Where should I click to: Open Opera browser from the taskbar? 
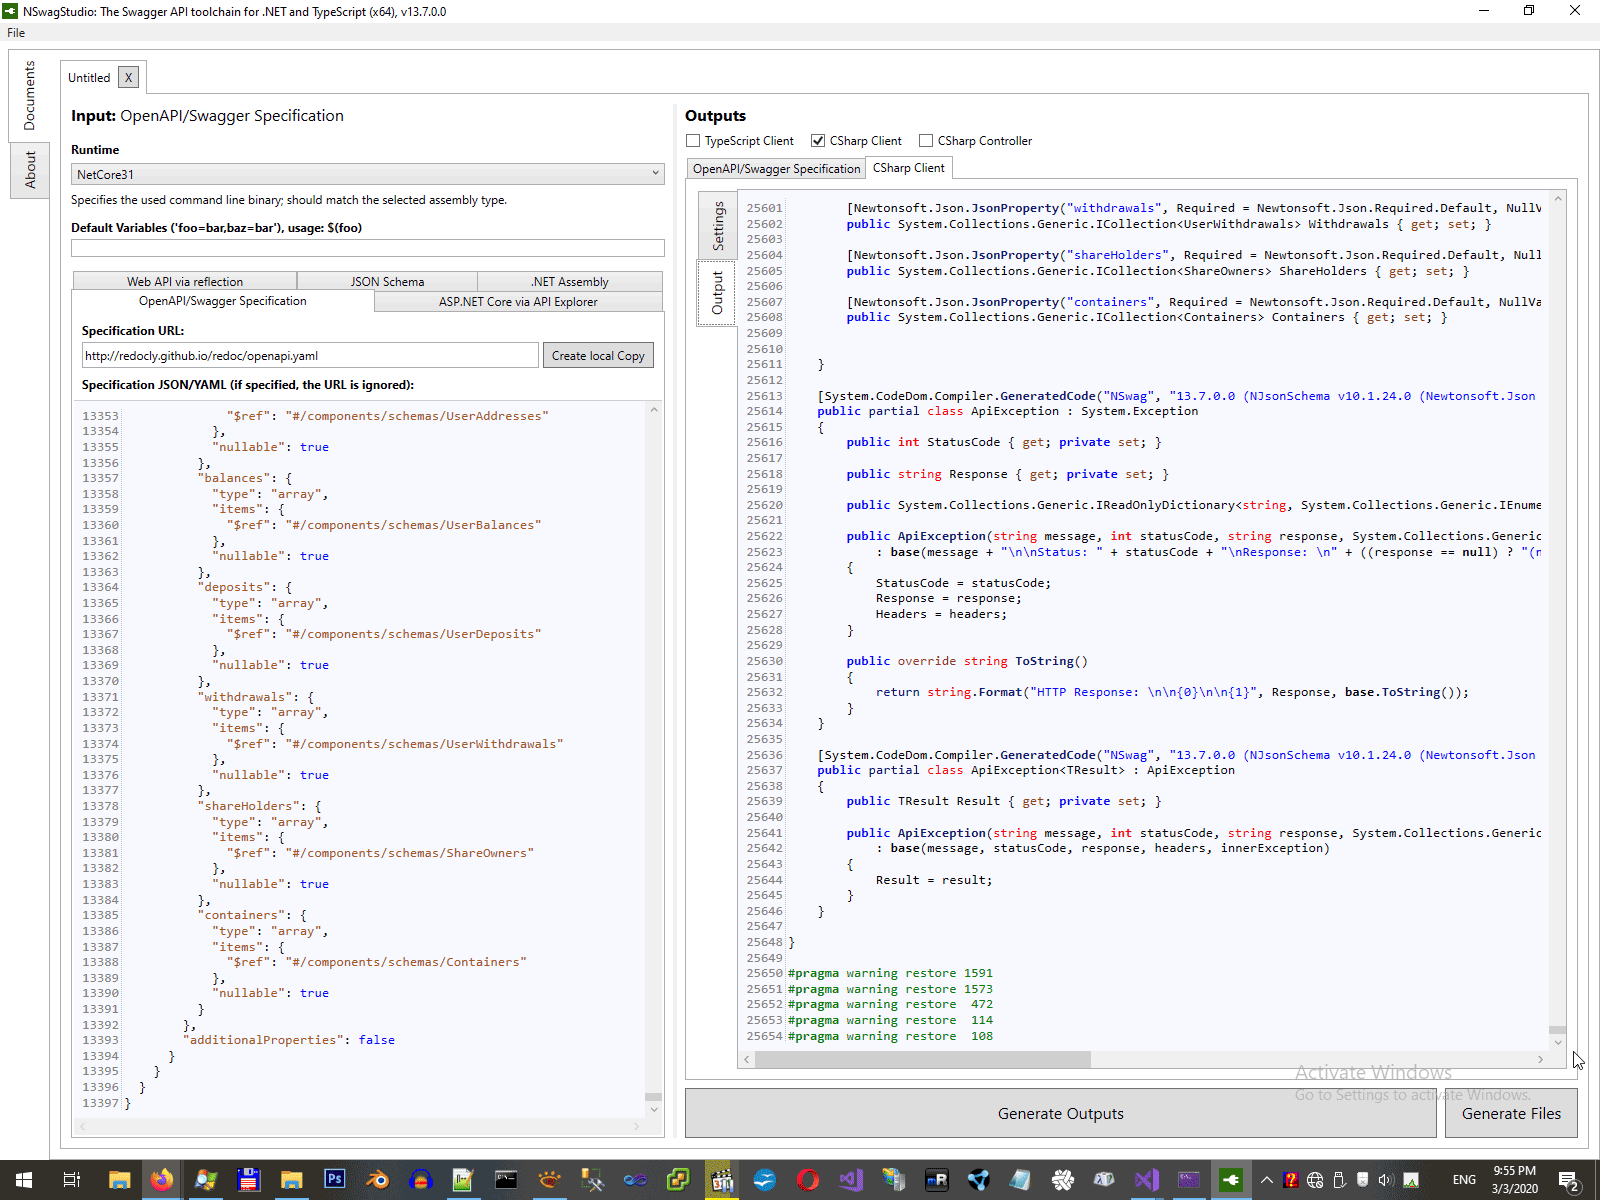(807, 1180)
